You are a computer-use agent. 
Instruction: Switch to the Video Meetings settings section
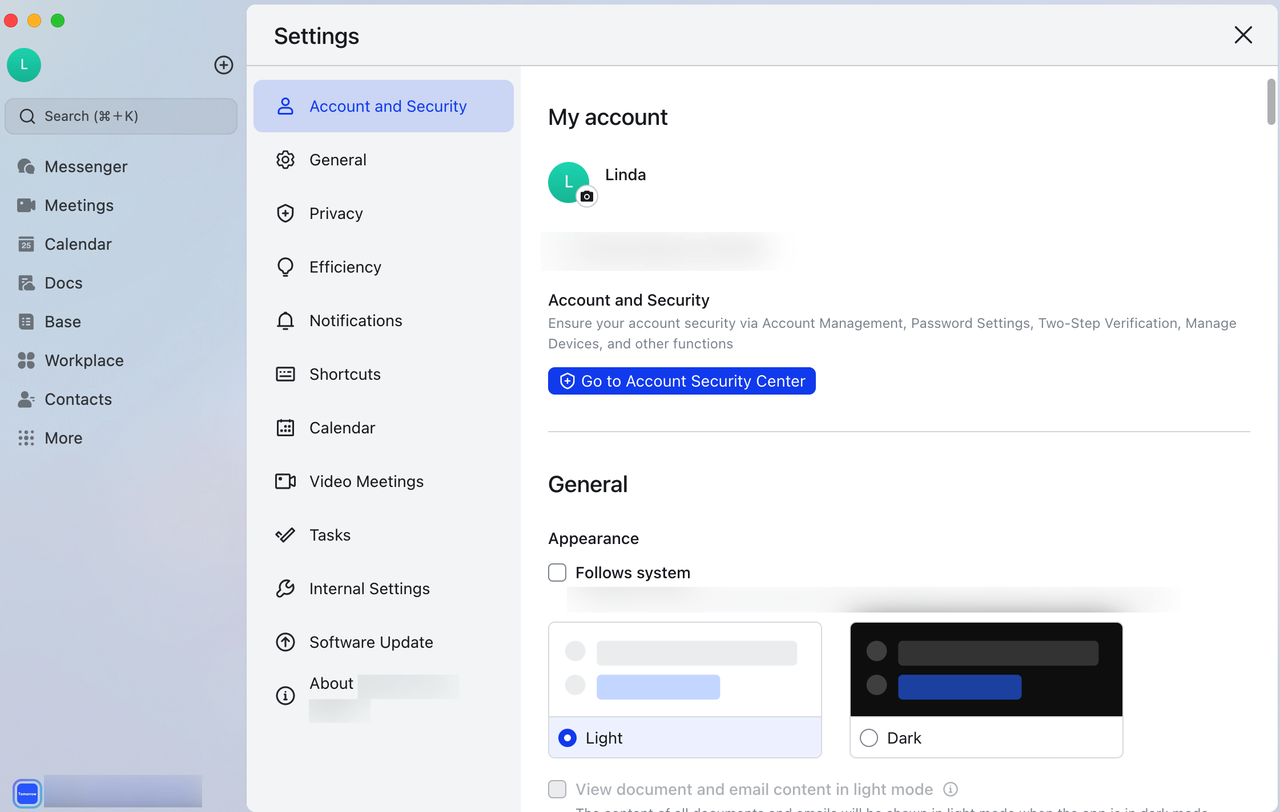[x=366, y=481]
